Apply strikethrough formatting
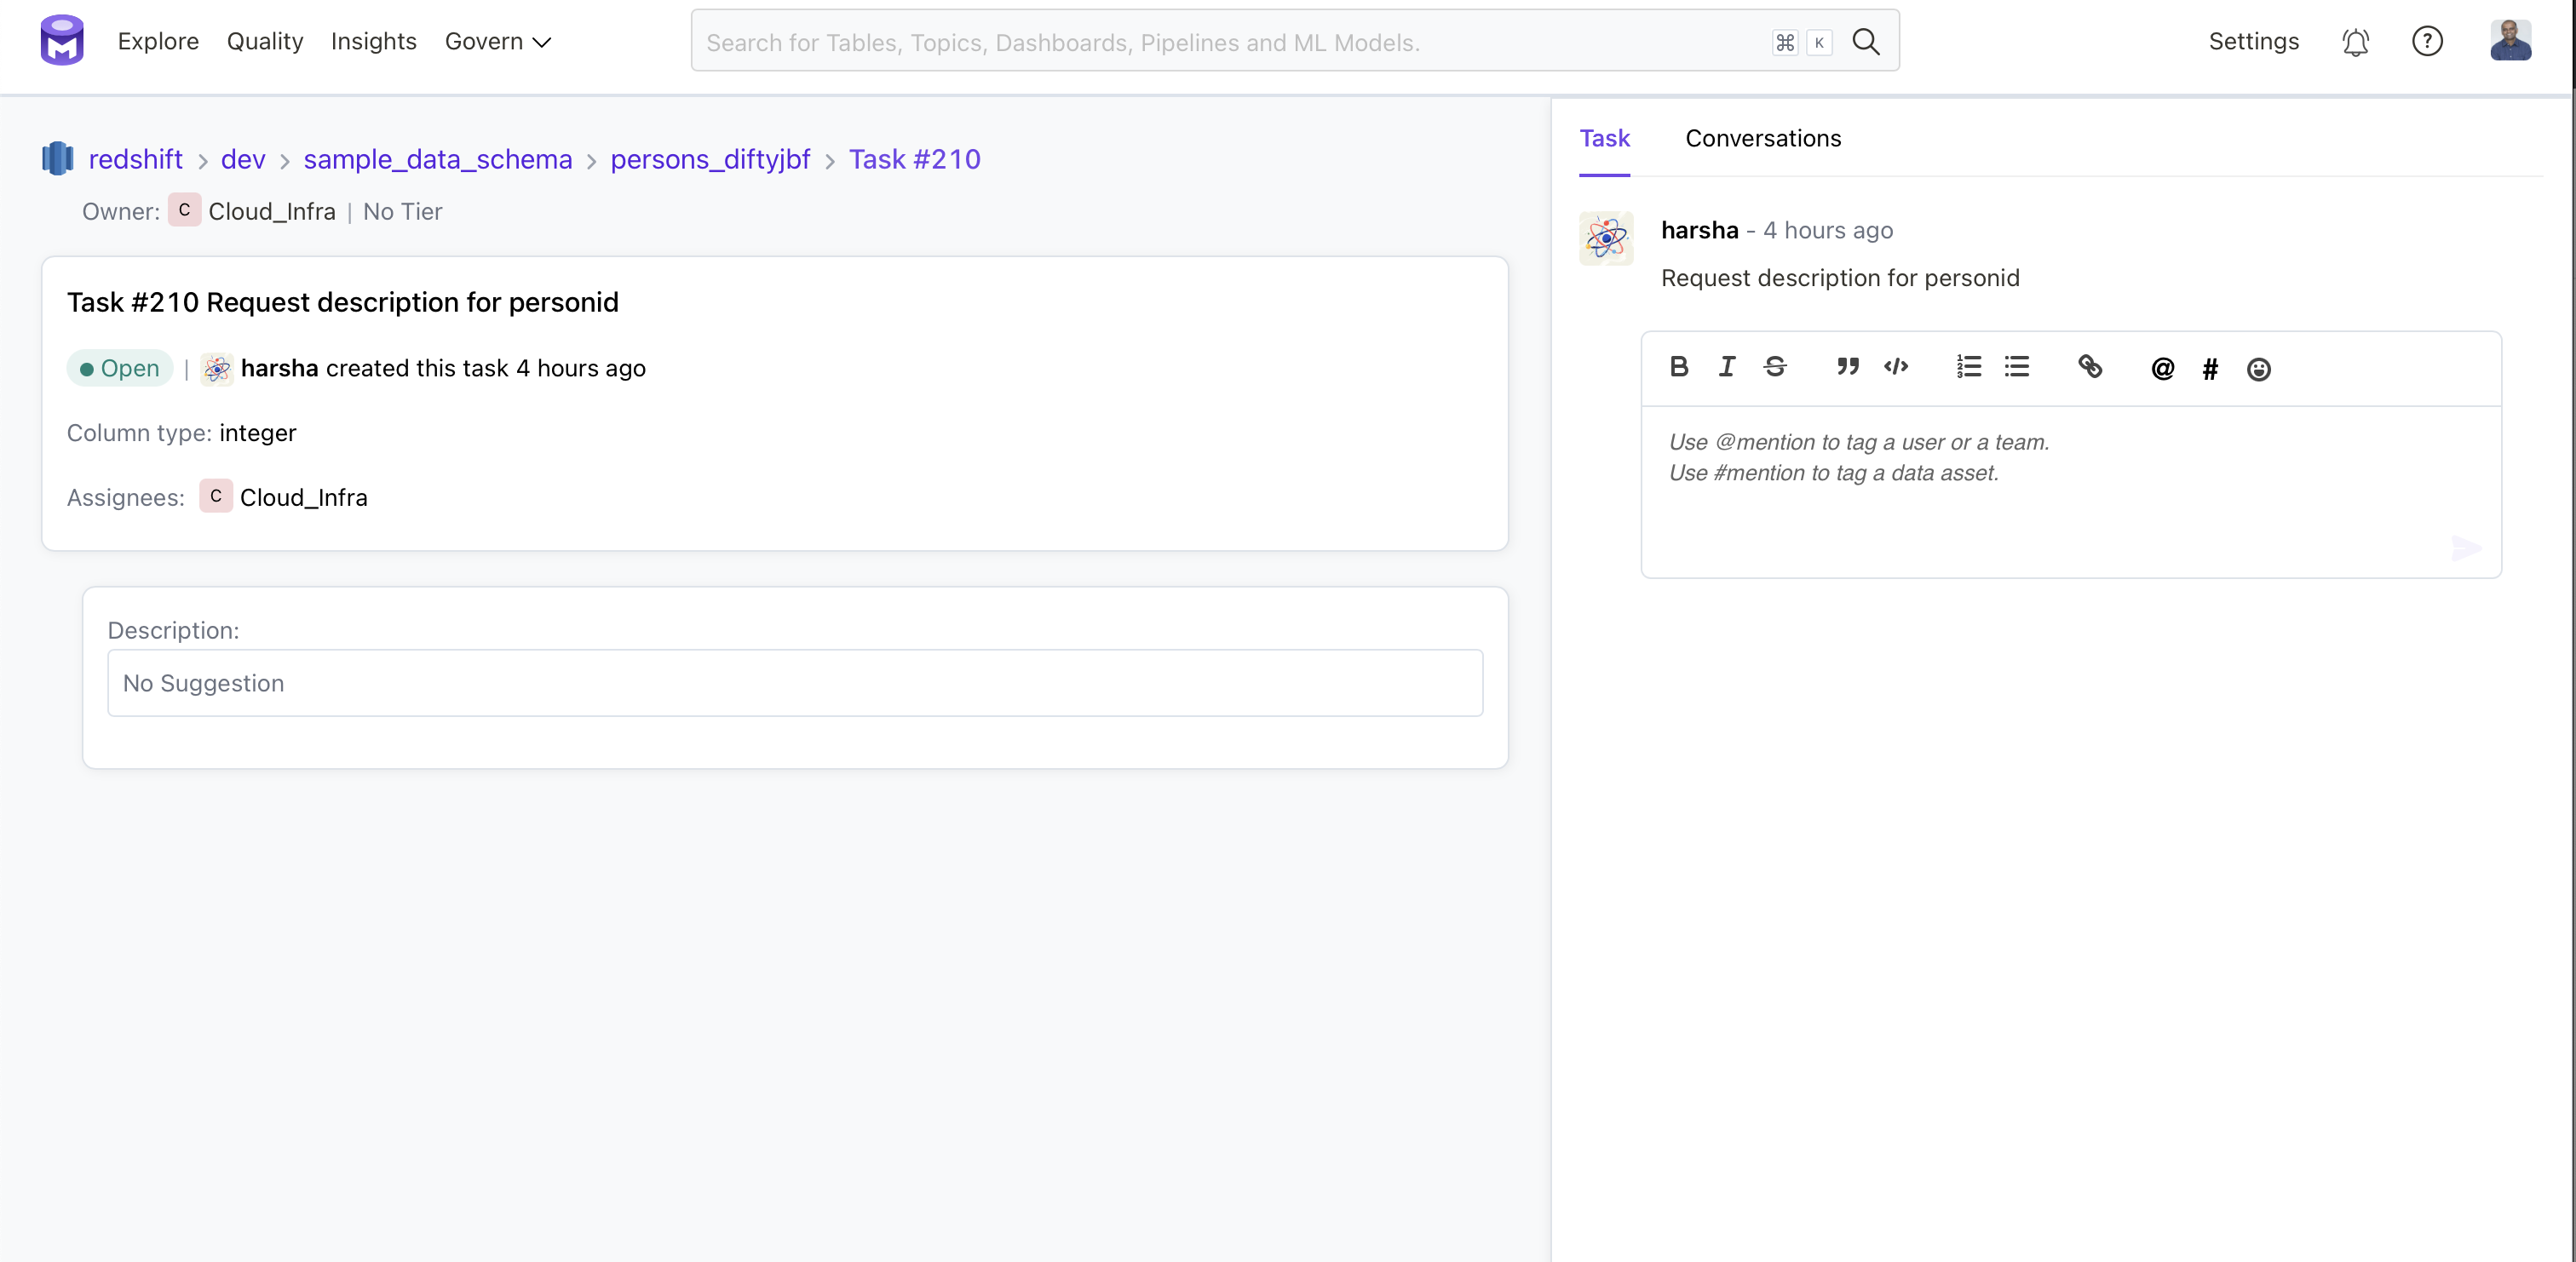2576x1262 pixels. point(1775,367)
